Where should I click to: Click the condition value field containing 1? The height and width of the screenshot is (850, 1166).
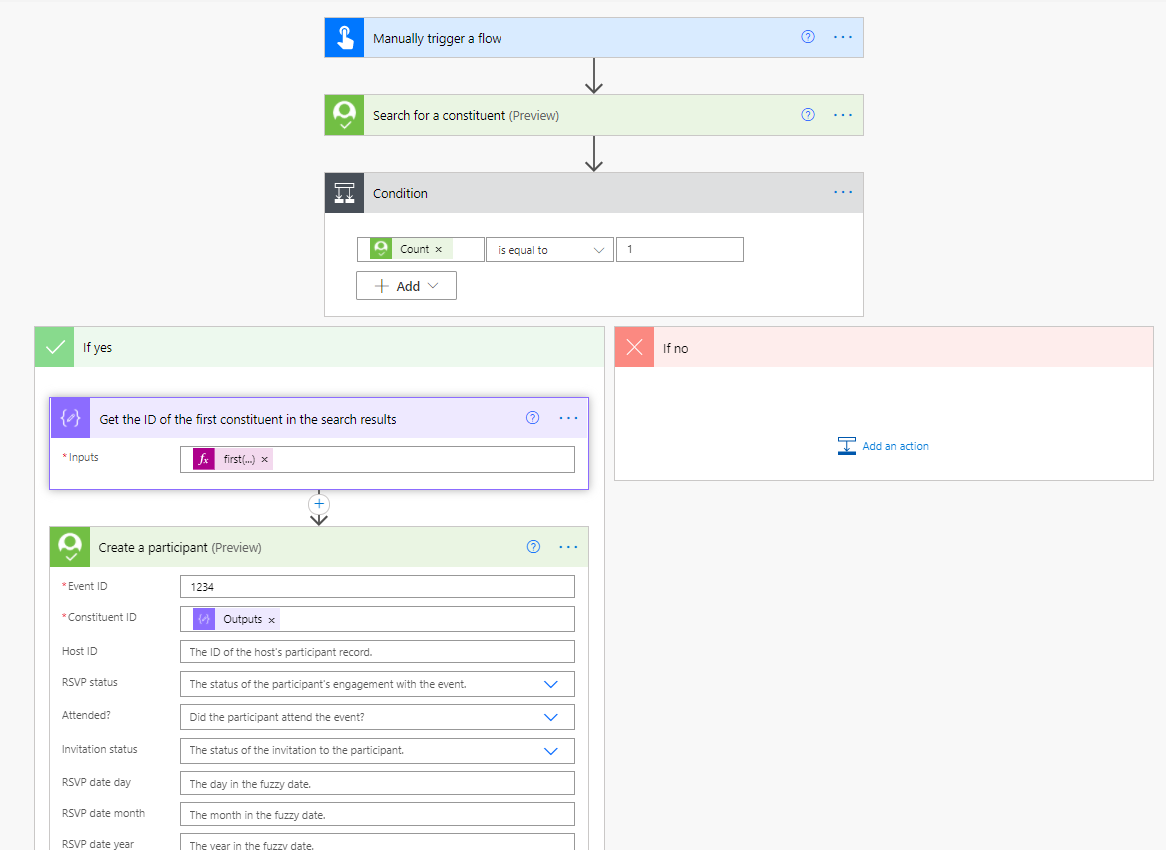point(679,250)
